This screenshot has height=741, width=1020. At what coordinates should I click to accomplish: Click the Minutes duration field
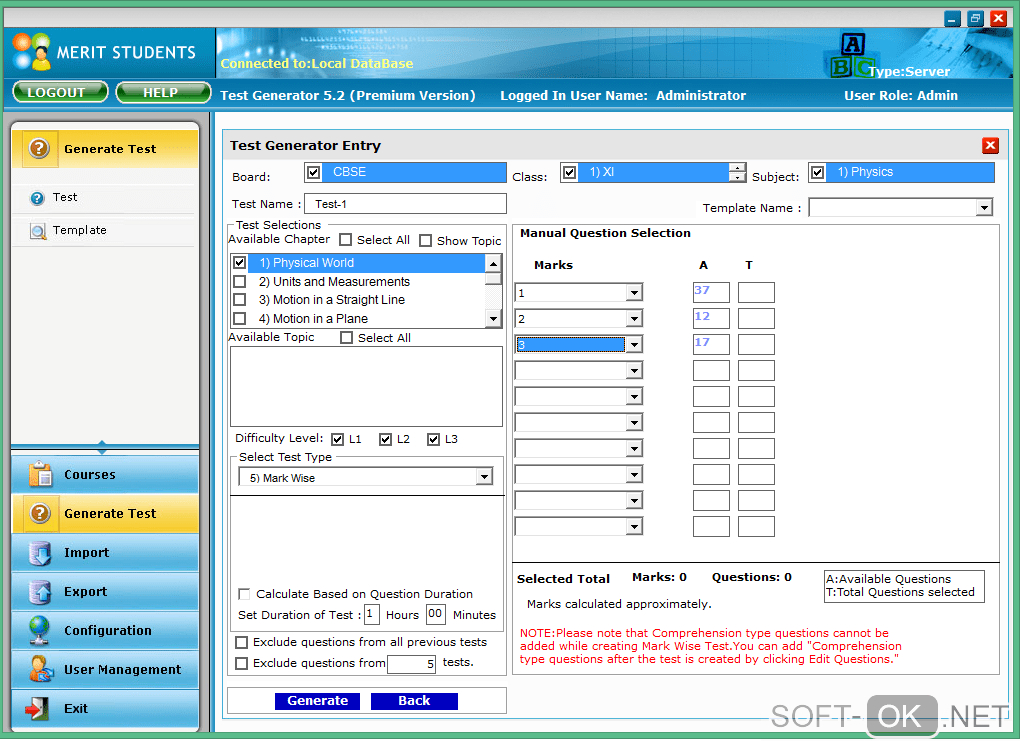(435, 614)
